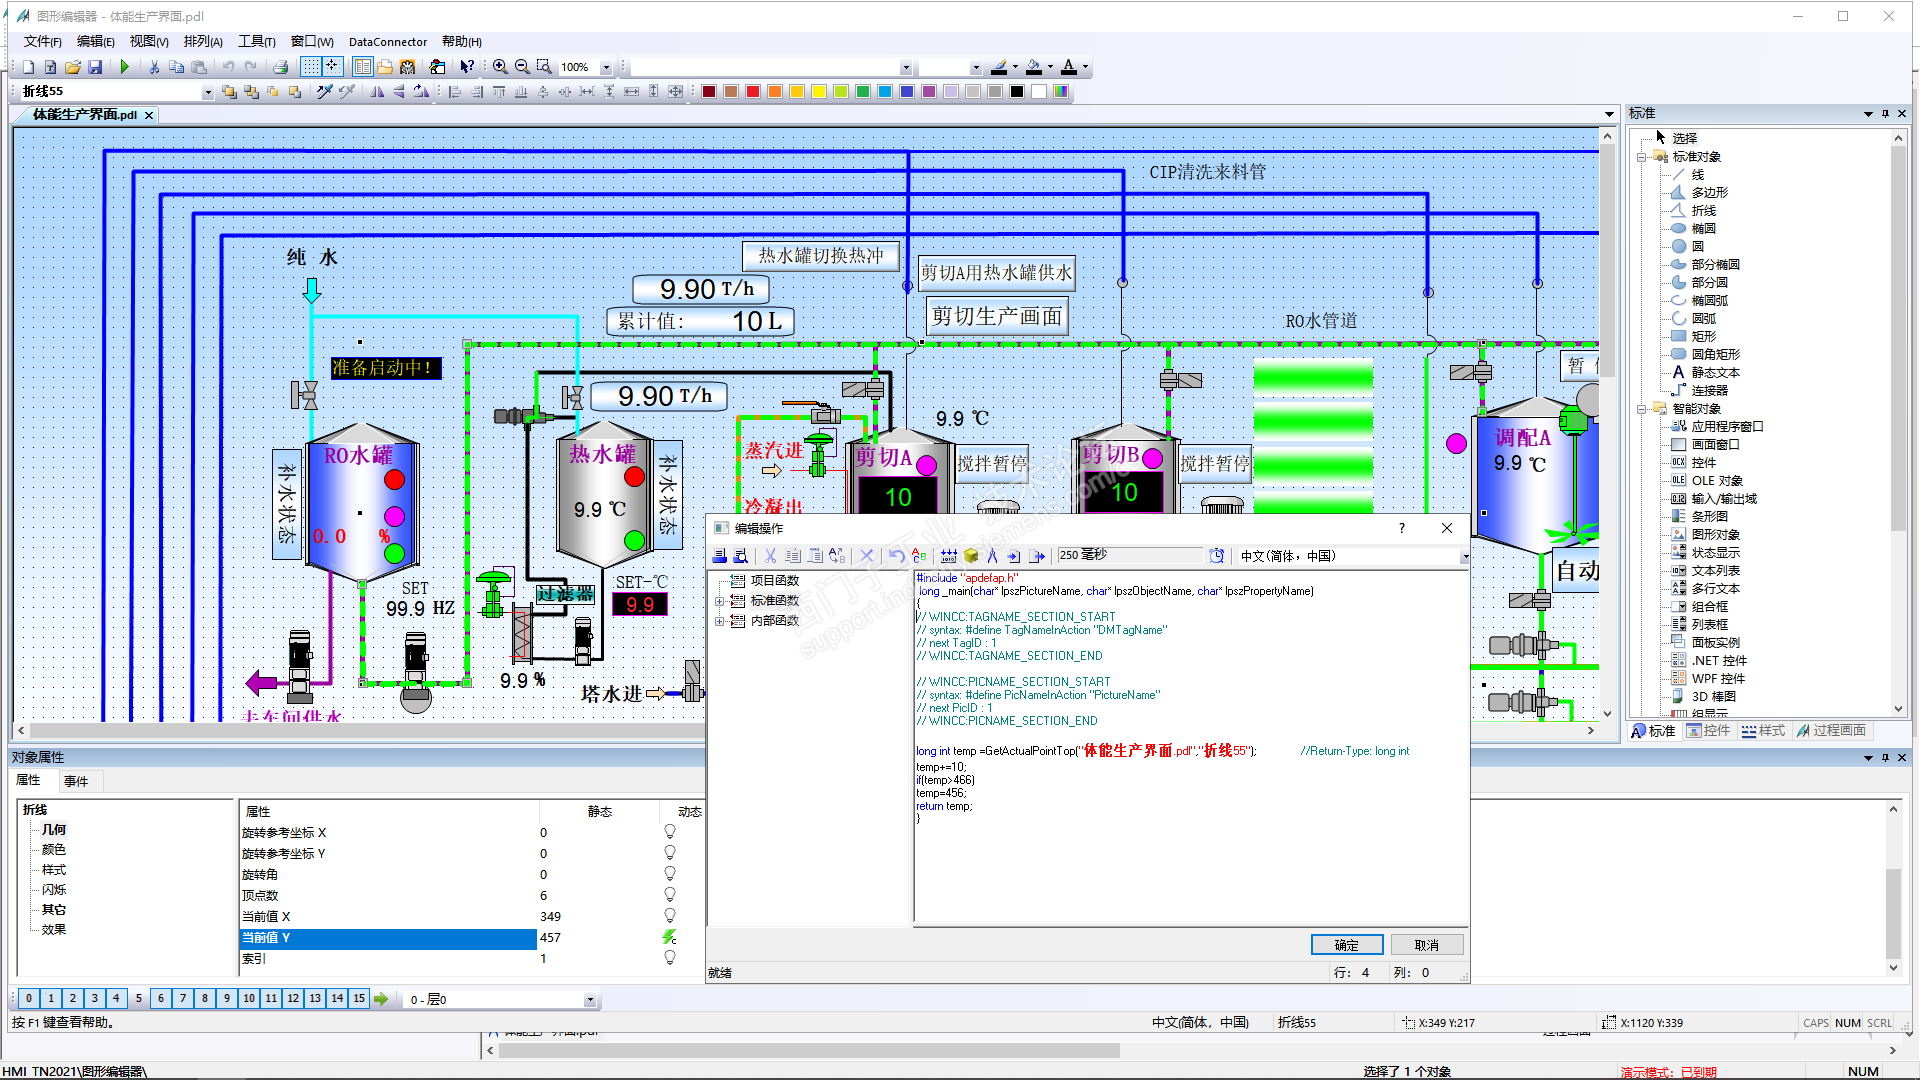Toggle the snap-to-grid button

(332, 67)
